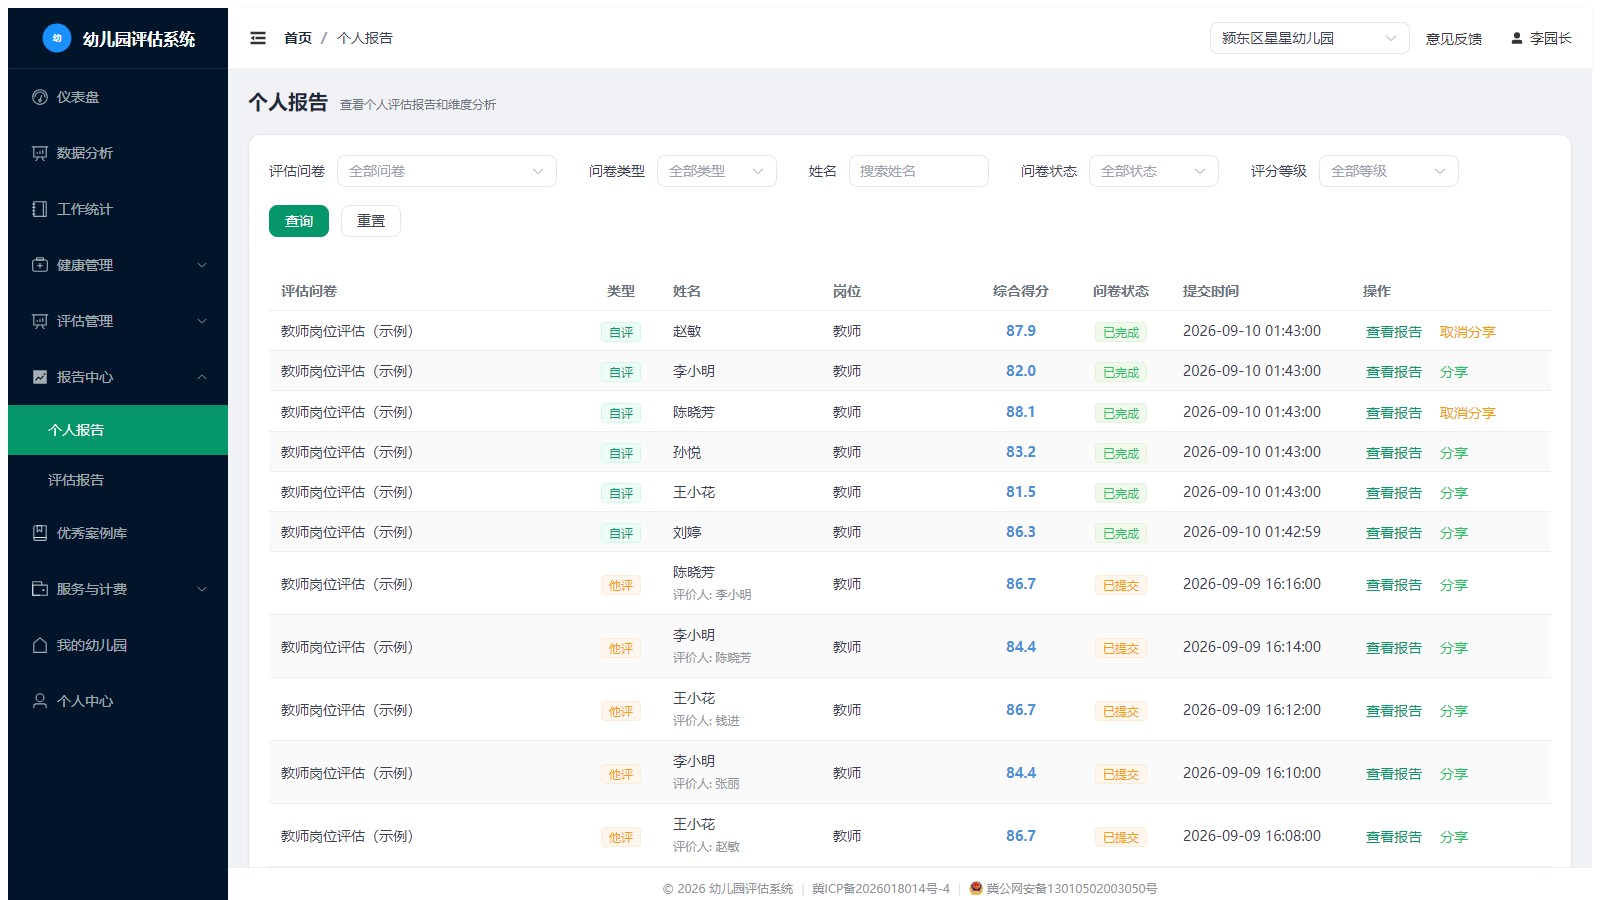Click the 个人中心 person icon
1600x900 pixels.
(40, 701)
